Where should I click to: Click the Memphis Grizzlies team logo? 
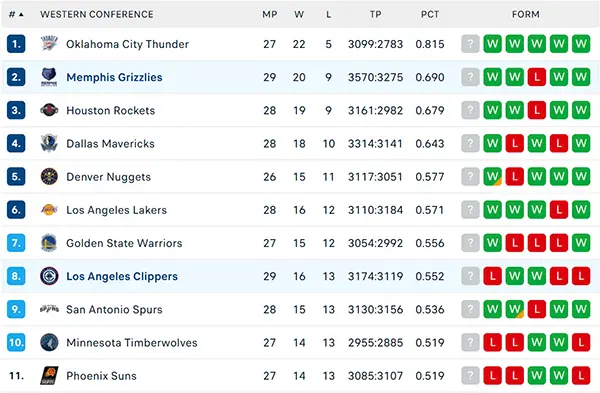tap(49, 77)
